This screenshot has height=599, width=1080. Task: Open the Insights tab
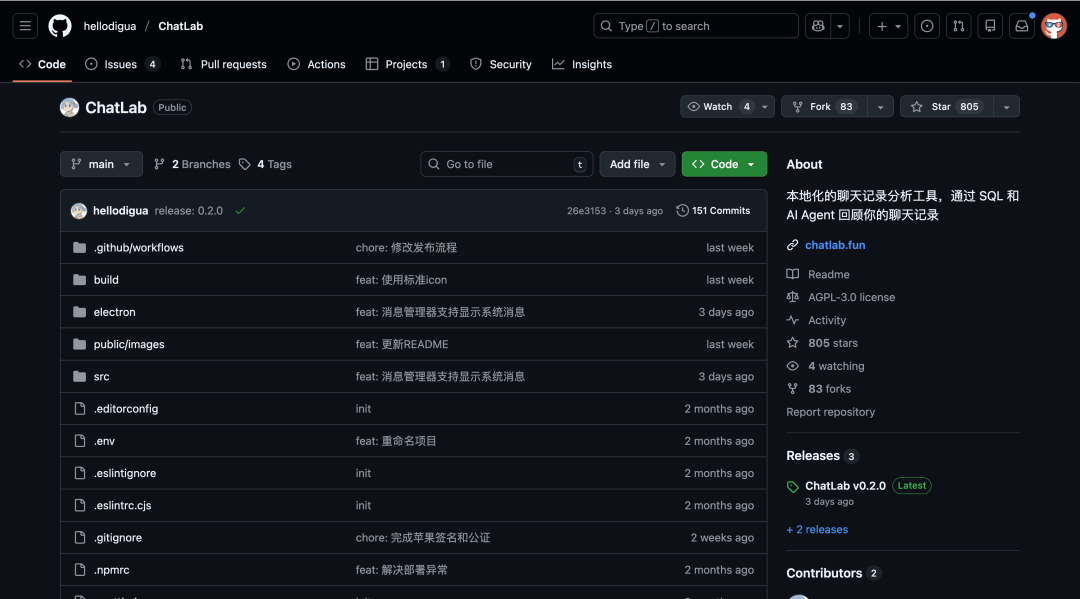(582, 64)
